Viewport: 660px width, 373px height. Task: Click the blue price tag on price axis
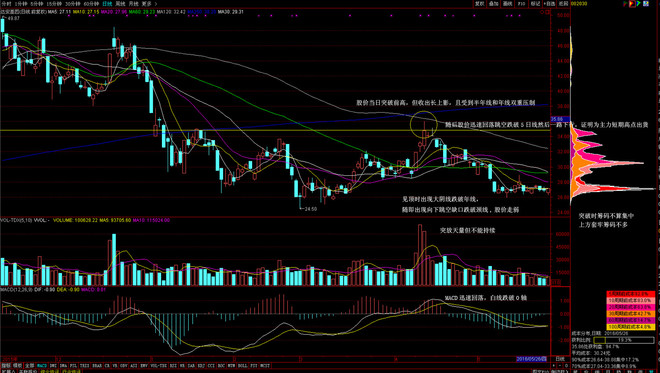(560, 120)
